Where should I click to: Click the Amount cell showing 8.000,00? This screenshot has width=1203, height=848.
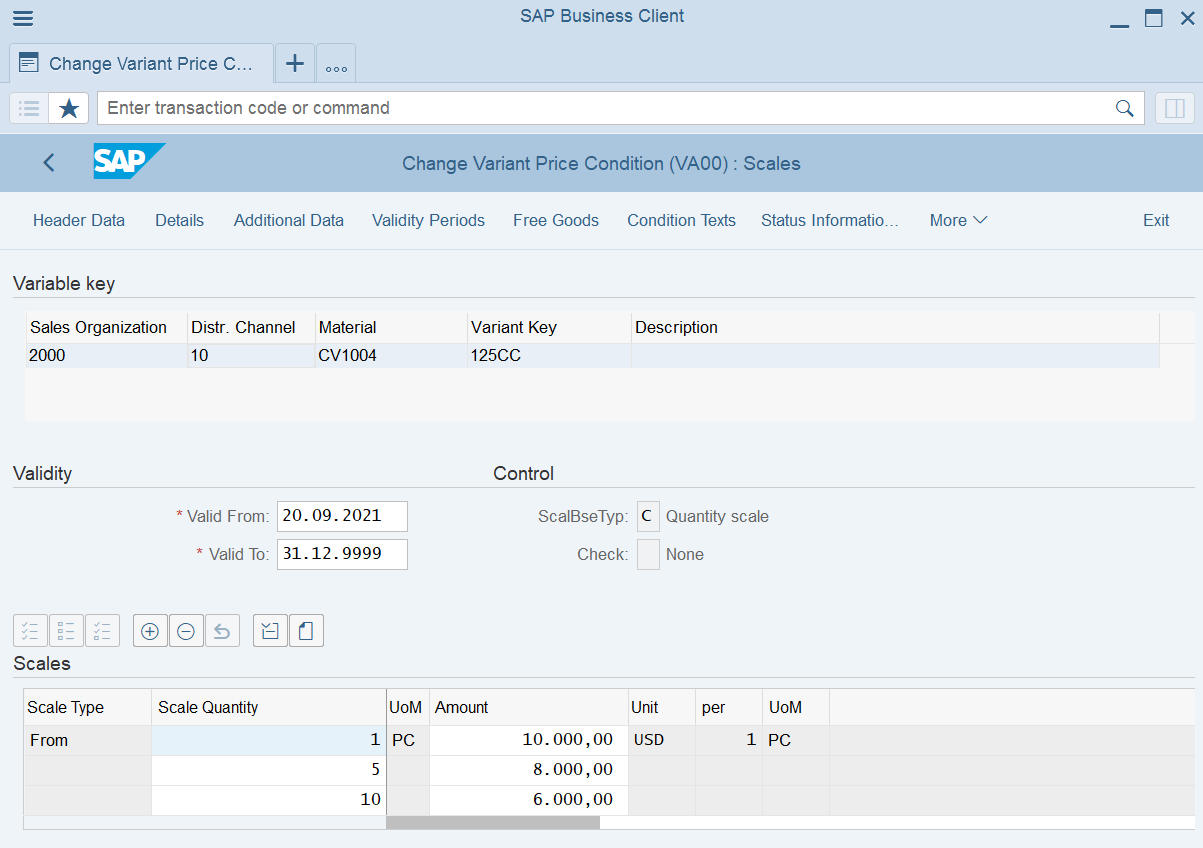pos(528,770)
